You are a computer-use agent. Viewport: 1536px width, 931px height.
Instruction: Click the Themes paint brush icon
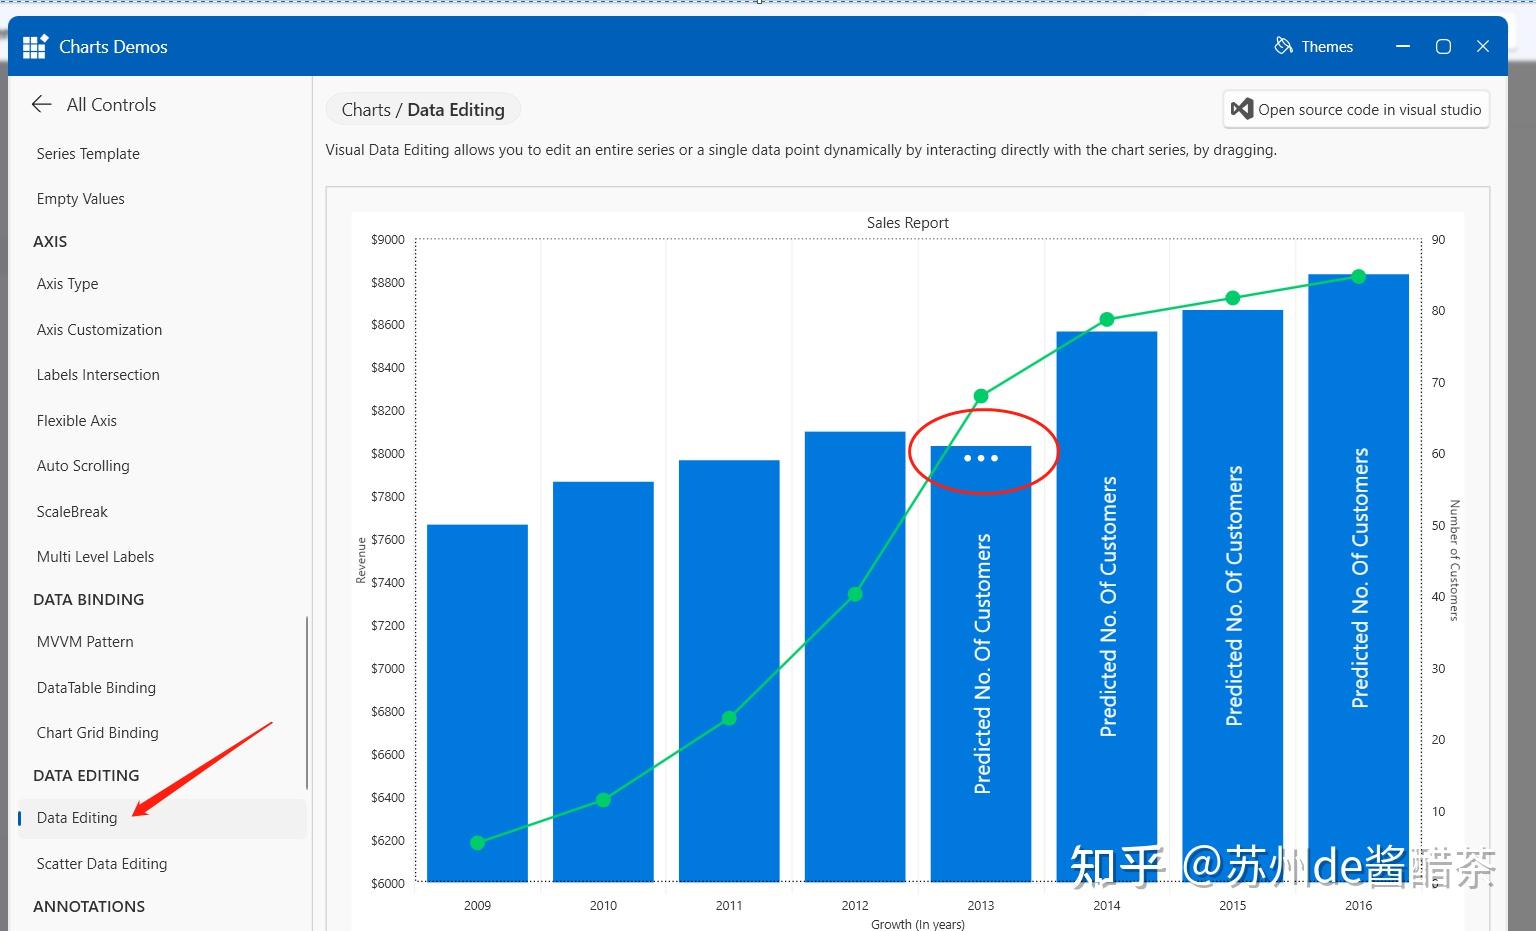(1283, 46)
